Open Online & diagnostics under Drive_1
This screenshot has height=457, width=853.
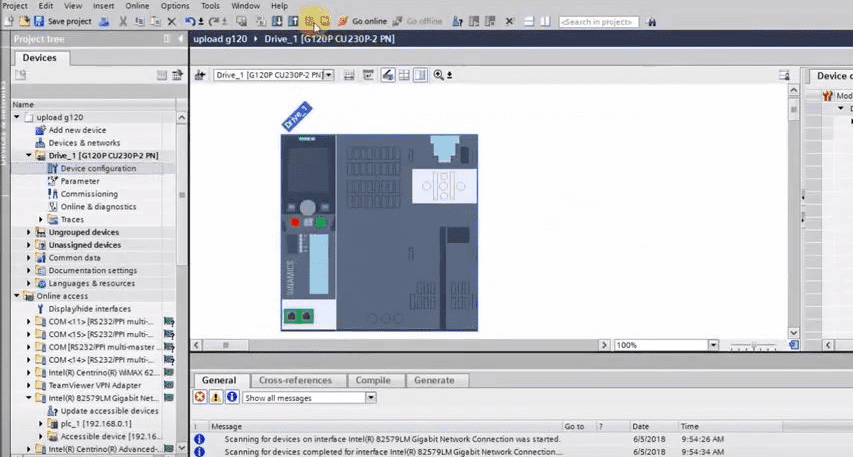pos(98,207)
